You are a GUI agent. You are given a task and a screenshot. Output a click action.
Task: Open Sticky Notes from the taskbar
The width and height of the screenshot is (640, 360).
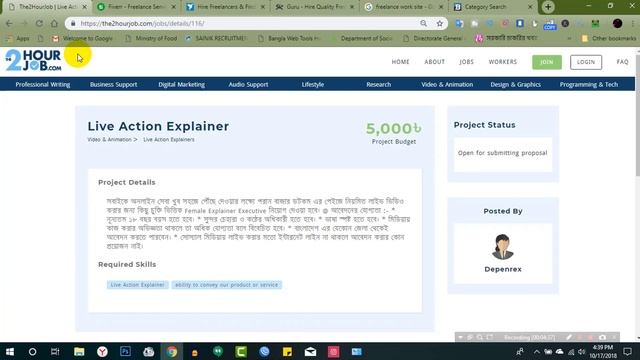pos(287,351)
